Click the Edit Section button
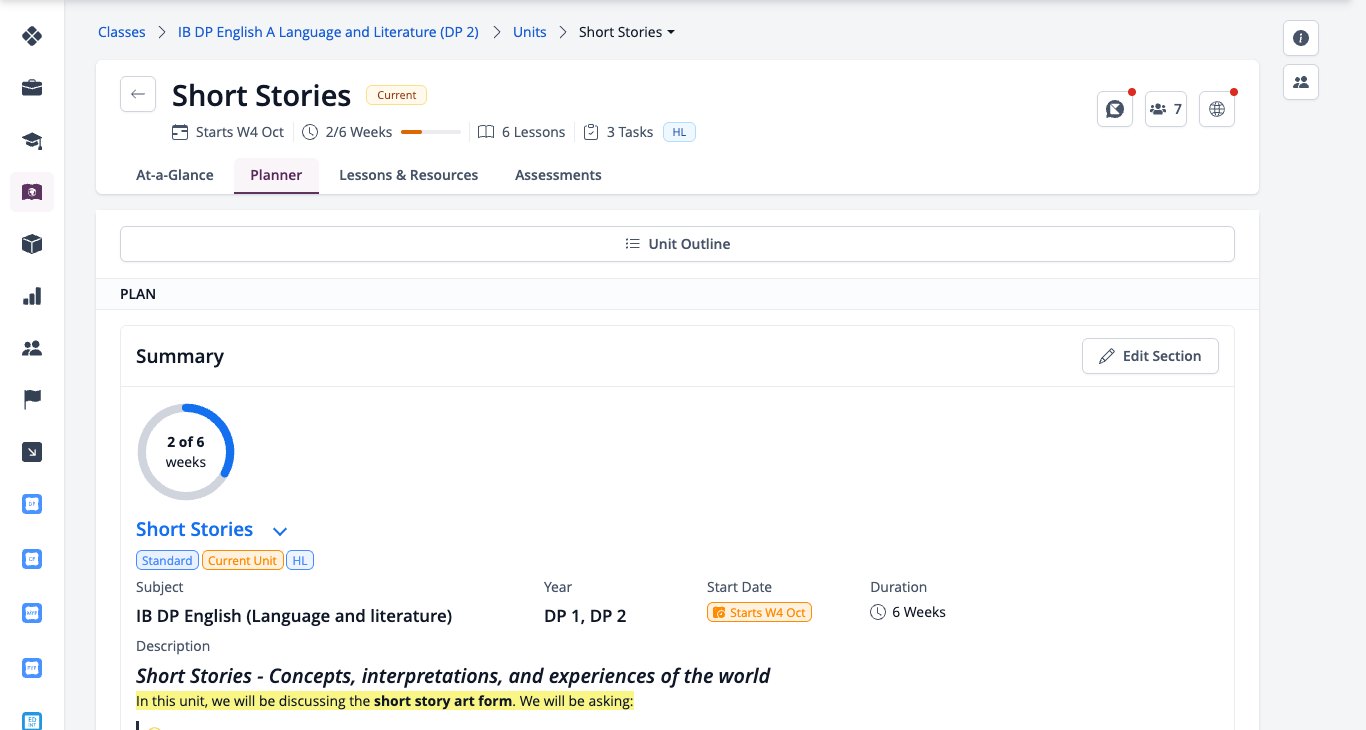This screenshot has height=730, width=1366. tap(1150, 356)
